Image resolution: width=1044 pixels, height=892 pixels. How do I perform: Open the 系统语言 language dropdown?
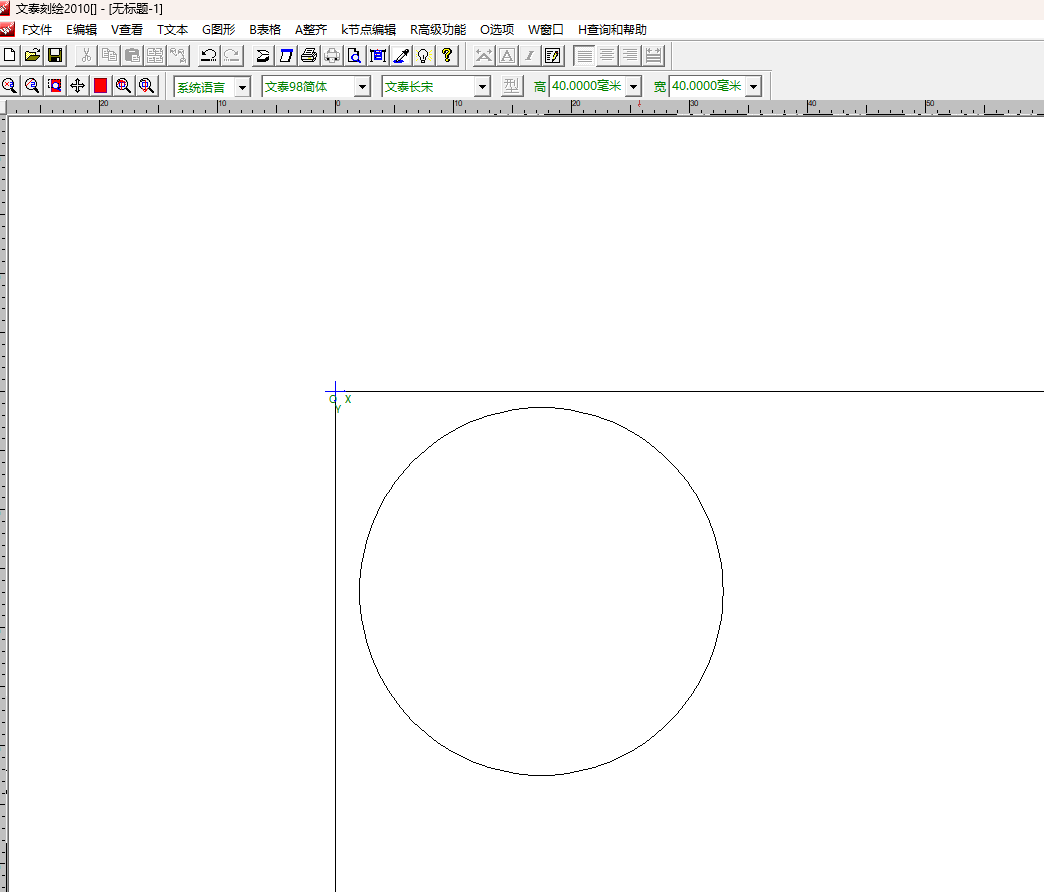(242, 87)
